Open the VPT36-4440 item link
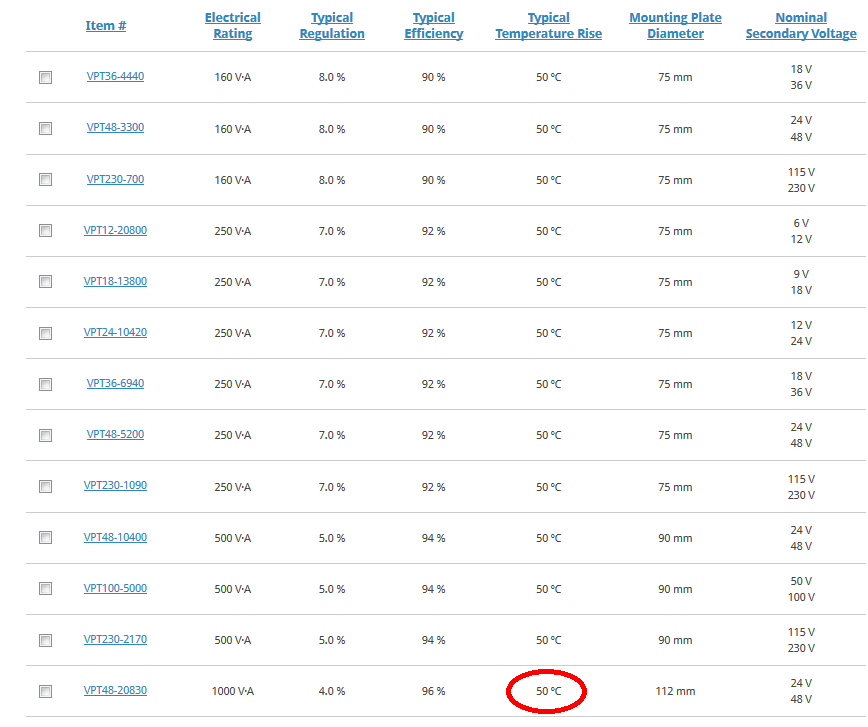Image resolution: width=868 pixels, height=727 pixels. pos(115,76)
